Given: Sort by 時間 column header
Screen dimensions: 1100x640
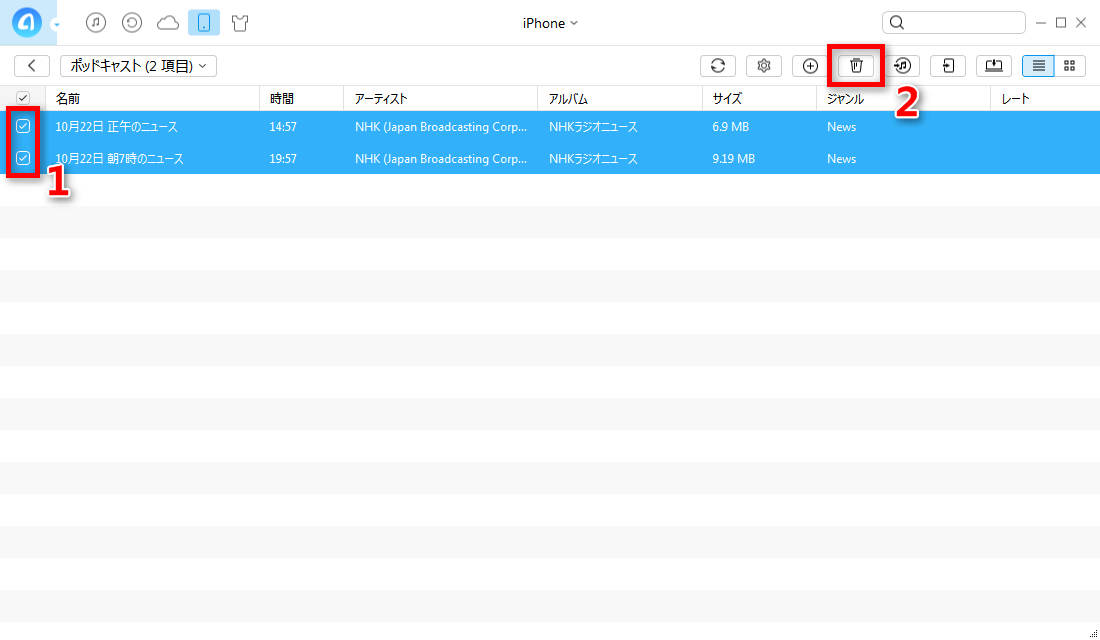Looking at the screenshot, I should [302, 98].
